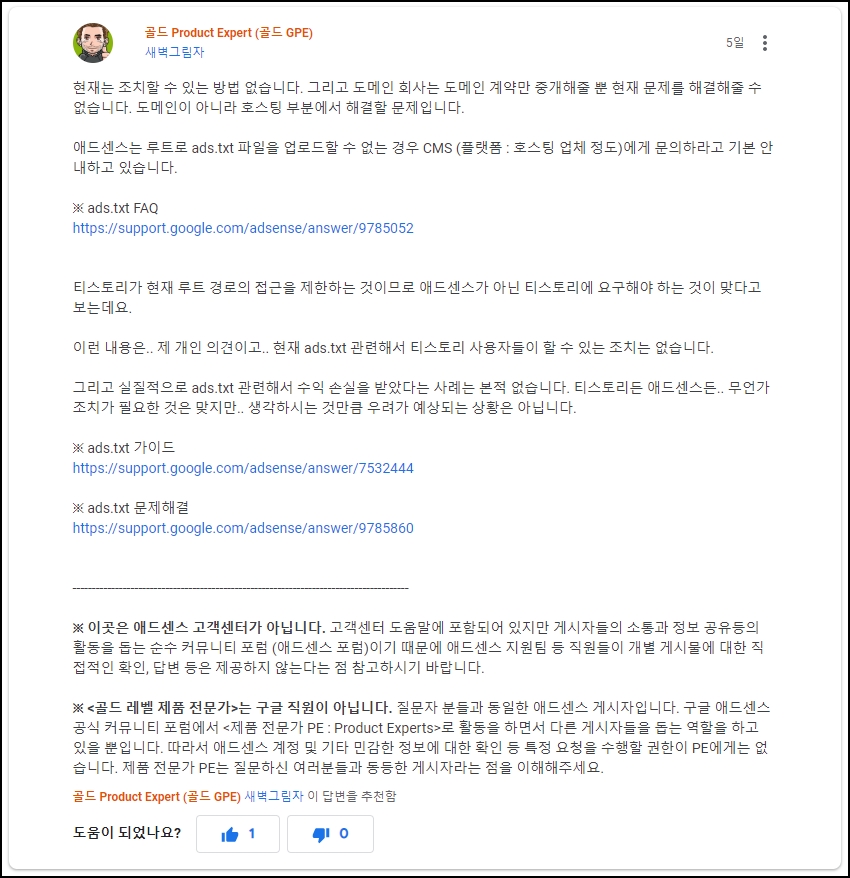Click the ※ ads.txt 문제해결 heading text
This screenshot has width=850, height=878.
(x=130, y=508)
